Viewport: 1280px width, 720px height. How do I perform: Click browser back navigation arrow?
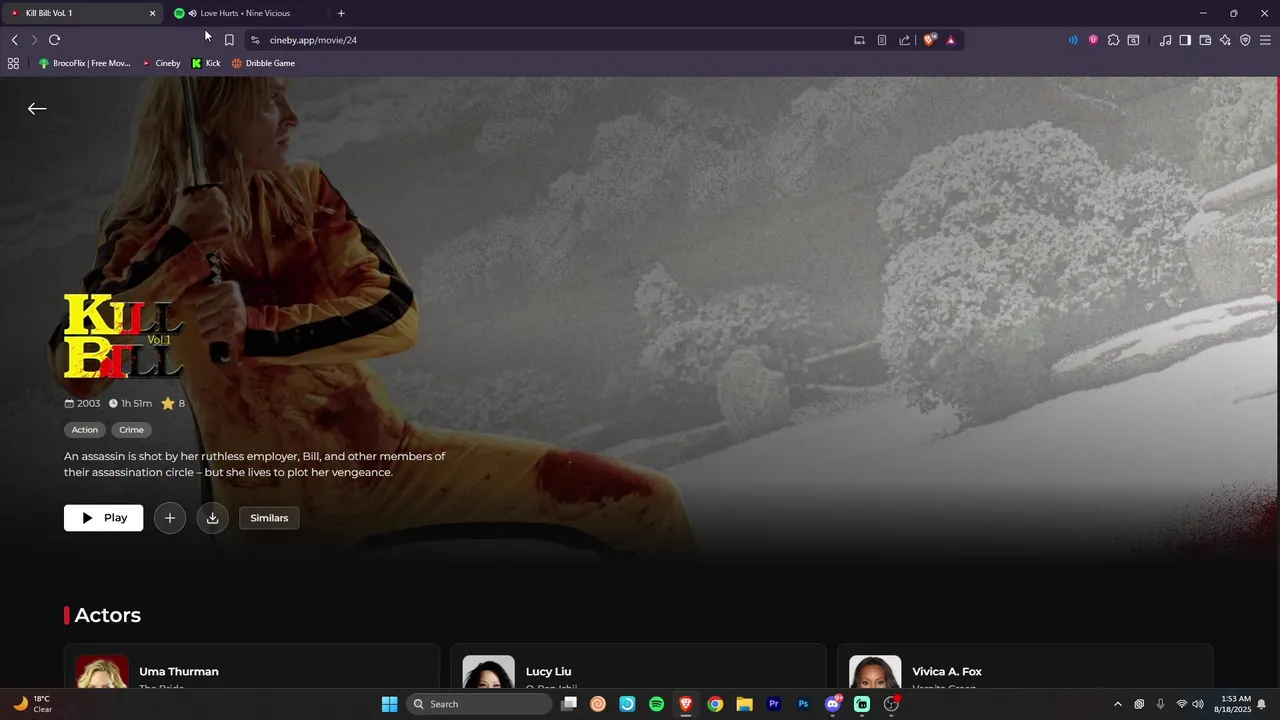click(x=14, y=40)
